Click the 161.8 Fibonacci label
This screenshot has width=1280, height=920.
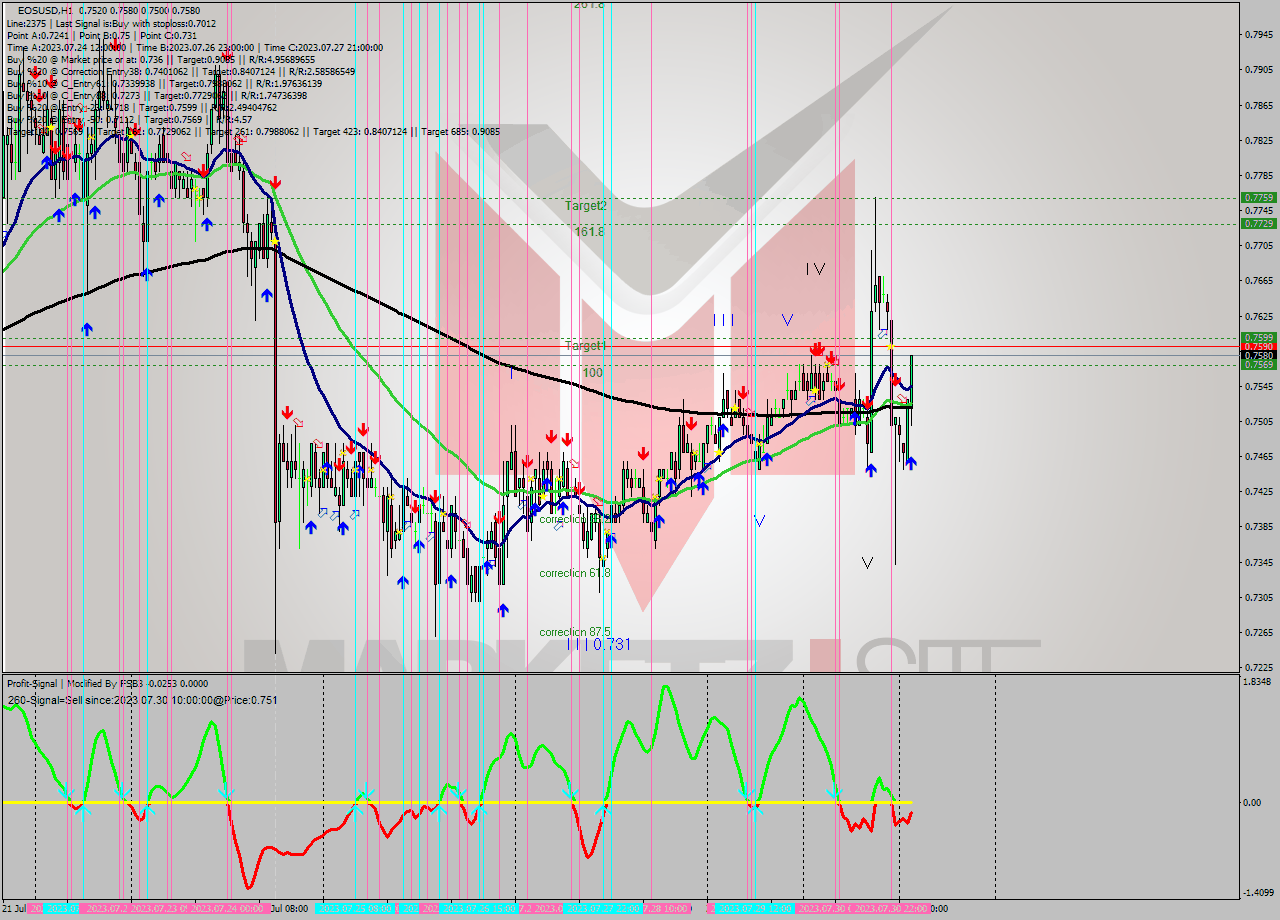coord(589,231)
